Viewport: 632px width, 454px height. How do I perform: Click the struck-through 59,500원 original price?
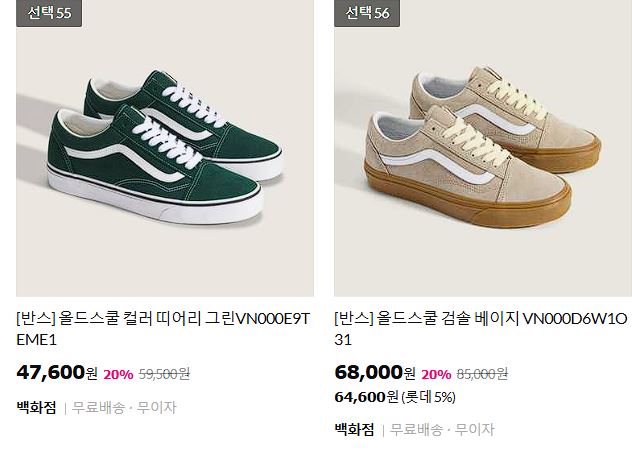pos(164,374)
